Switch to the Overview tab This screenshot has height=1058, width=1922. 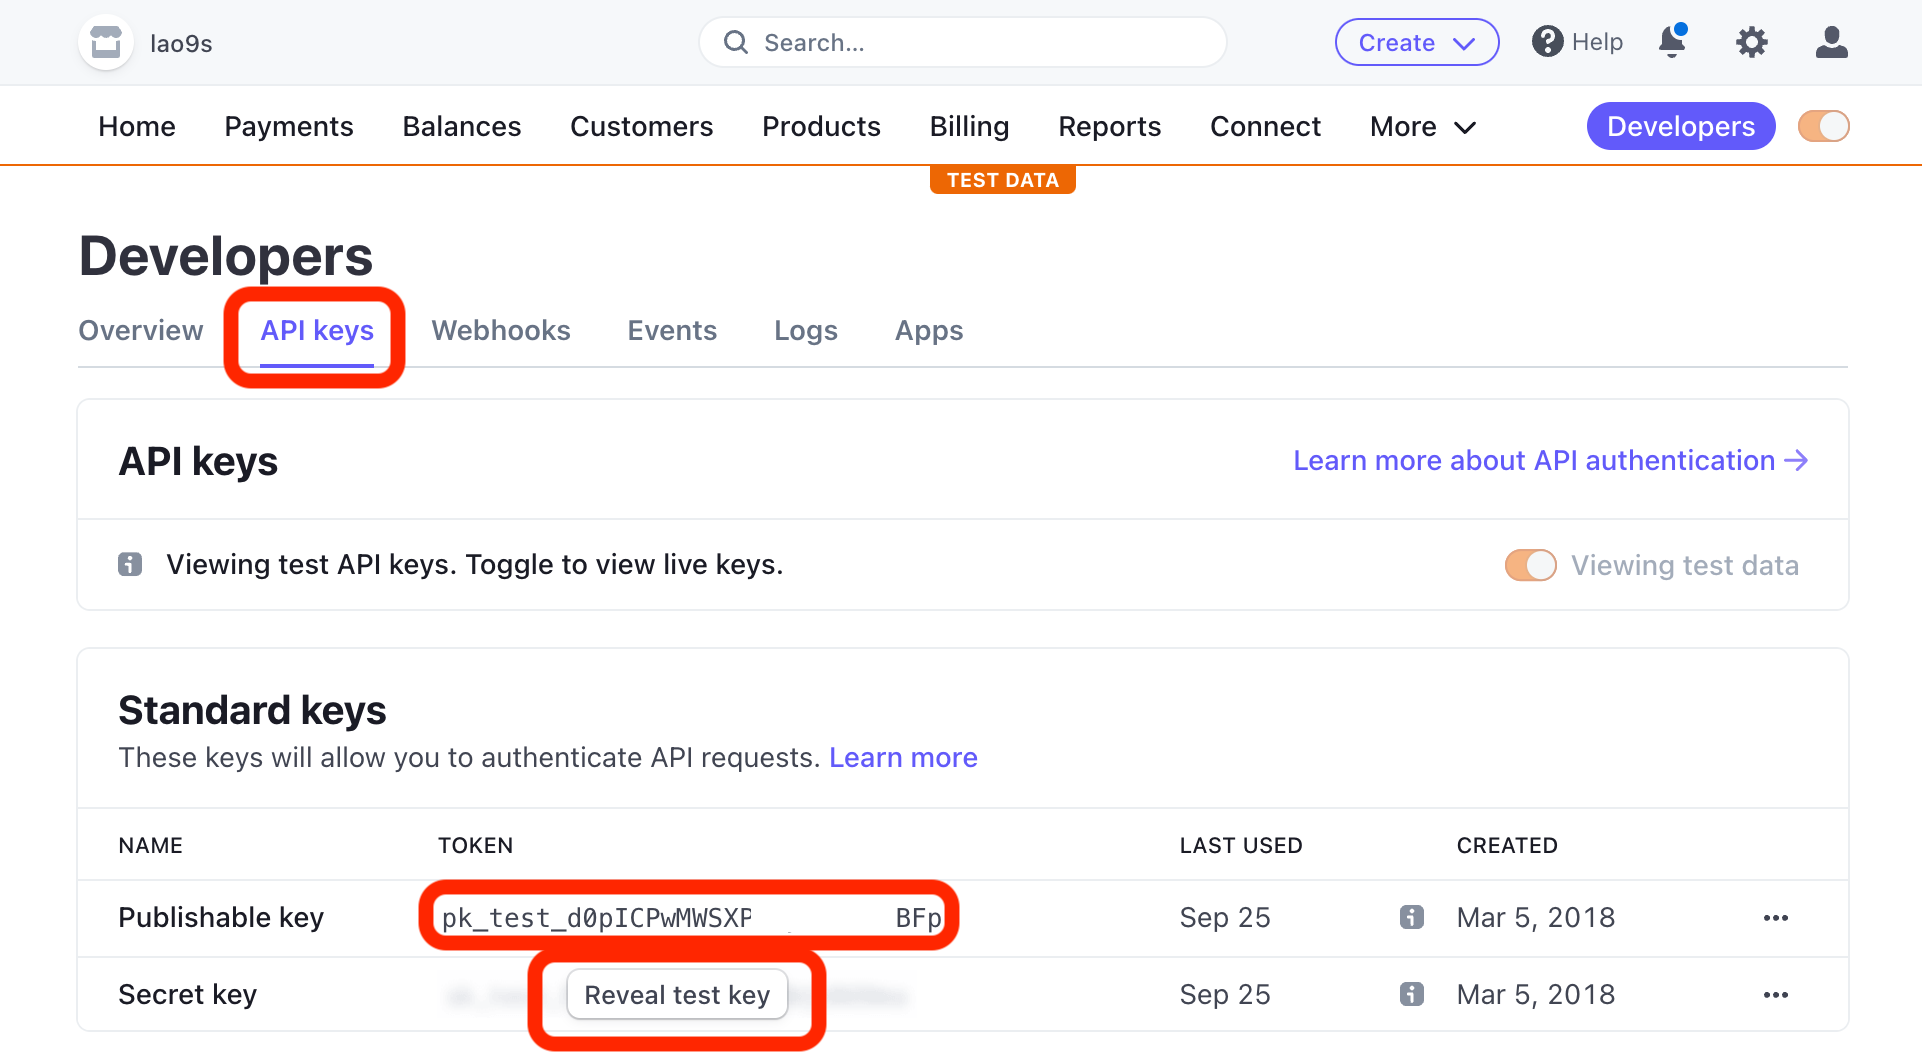[x=141, y=330]
